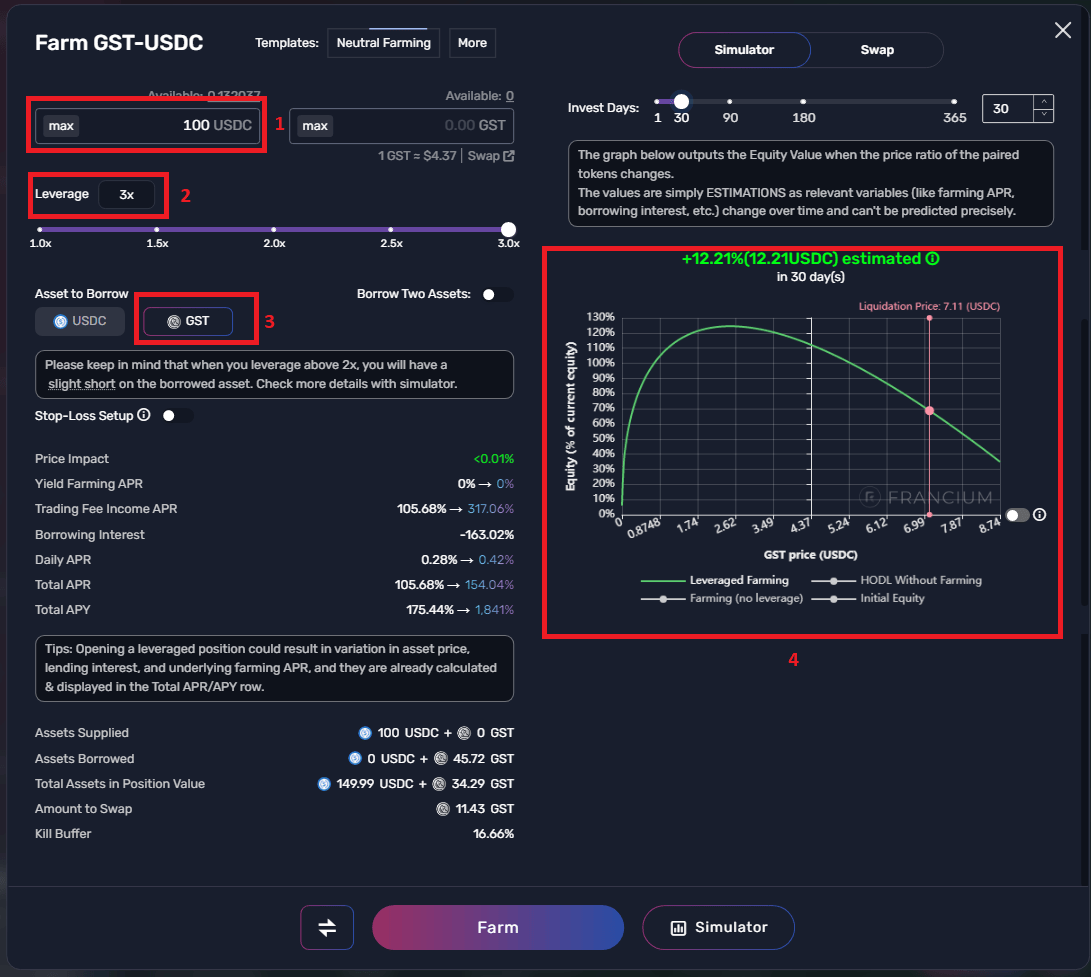The height and width of the screenshot is (977, 1091).
Task: Switch to the Swap tab
Action: (877, 50)
